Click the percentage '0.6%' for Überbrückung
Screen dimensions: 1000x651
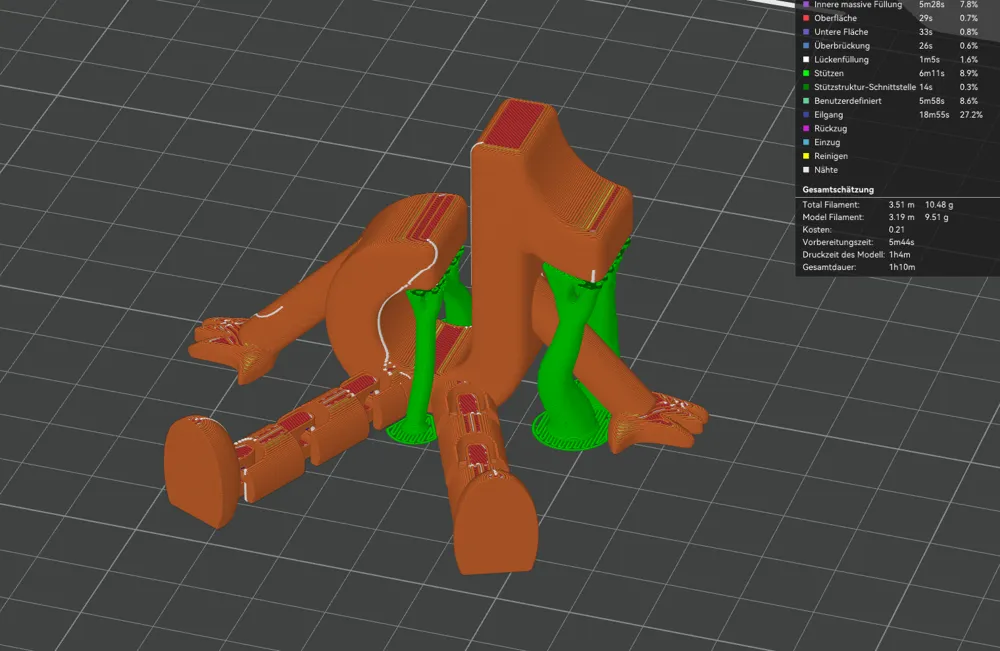(969, 46)
